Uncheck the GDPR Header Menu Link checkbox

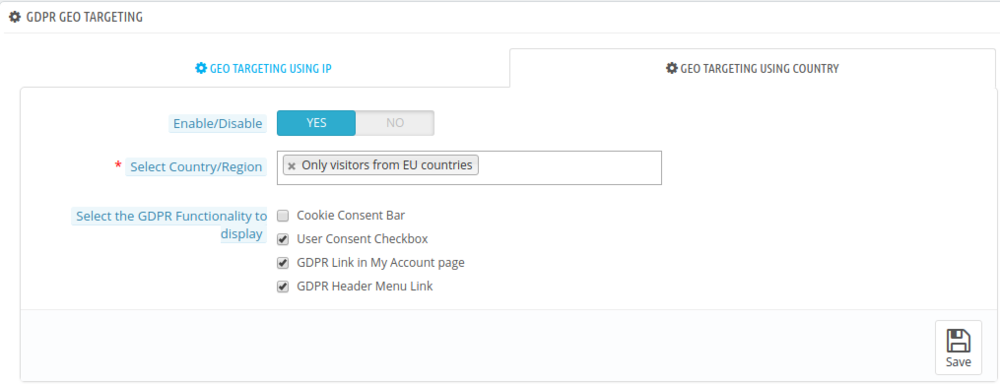click(x=283, y=287)
